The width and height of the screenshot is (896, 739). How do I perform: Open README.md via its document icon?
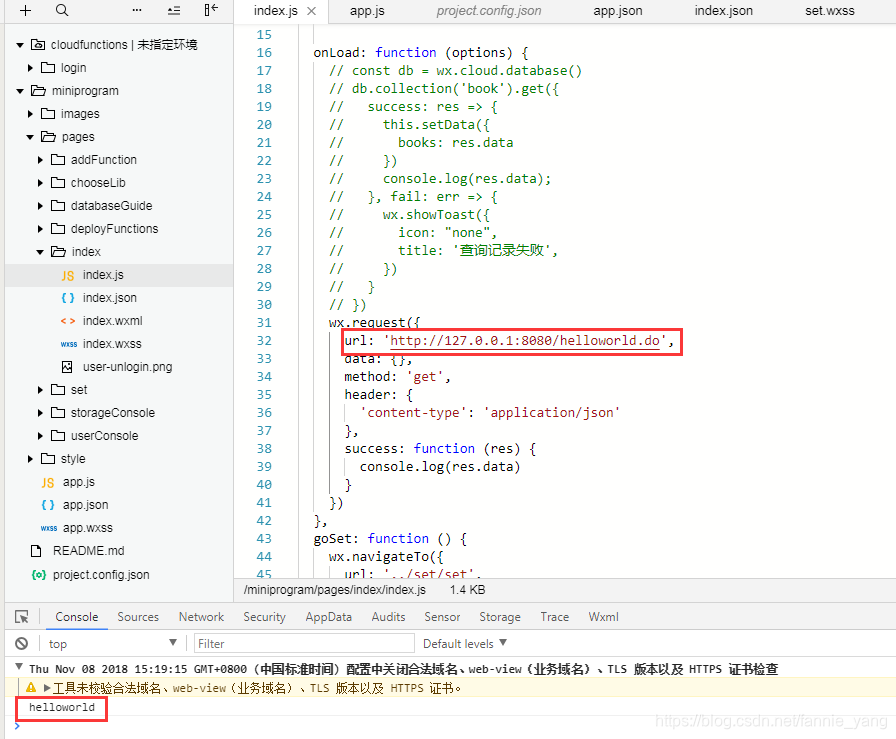[36, 551]
